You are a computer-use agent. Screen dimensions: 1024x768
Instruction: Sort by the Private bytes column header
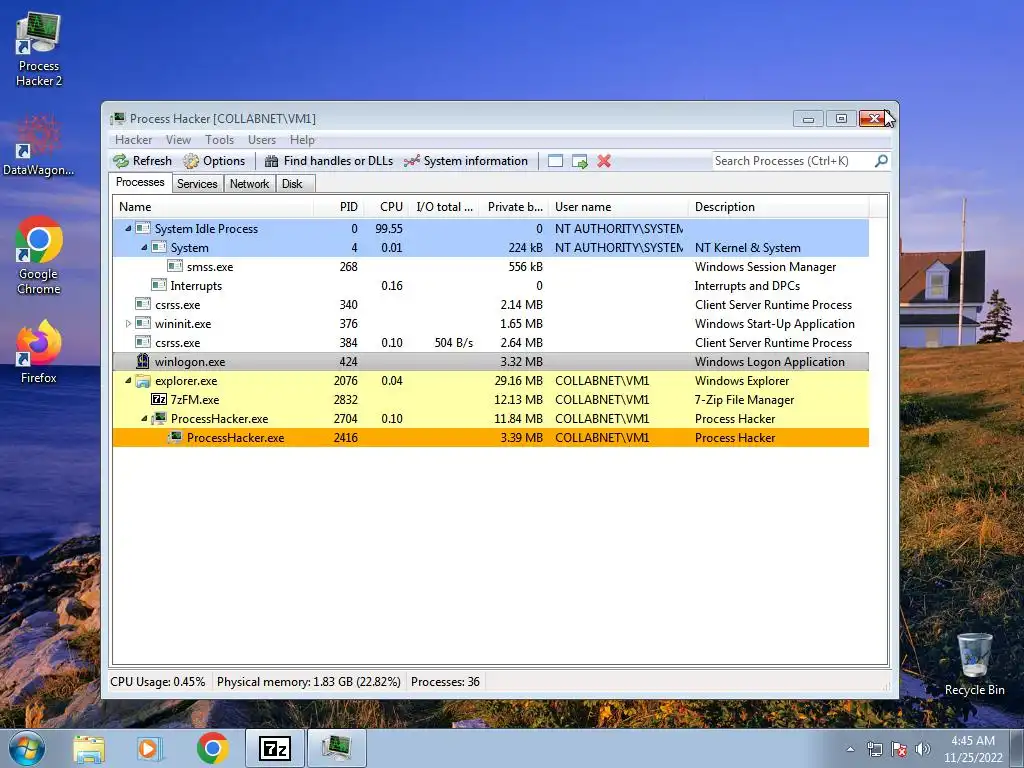point(515,207)
